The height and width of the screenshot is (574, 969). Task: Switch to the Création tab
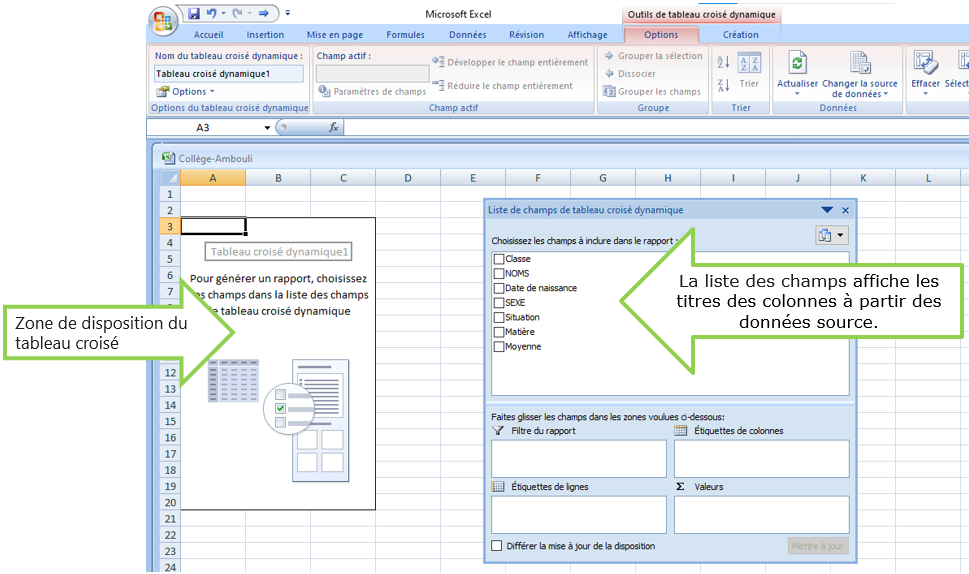pyautogui.click(x=740, y=35)
